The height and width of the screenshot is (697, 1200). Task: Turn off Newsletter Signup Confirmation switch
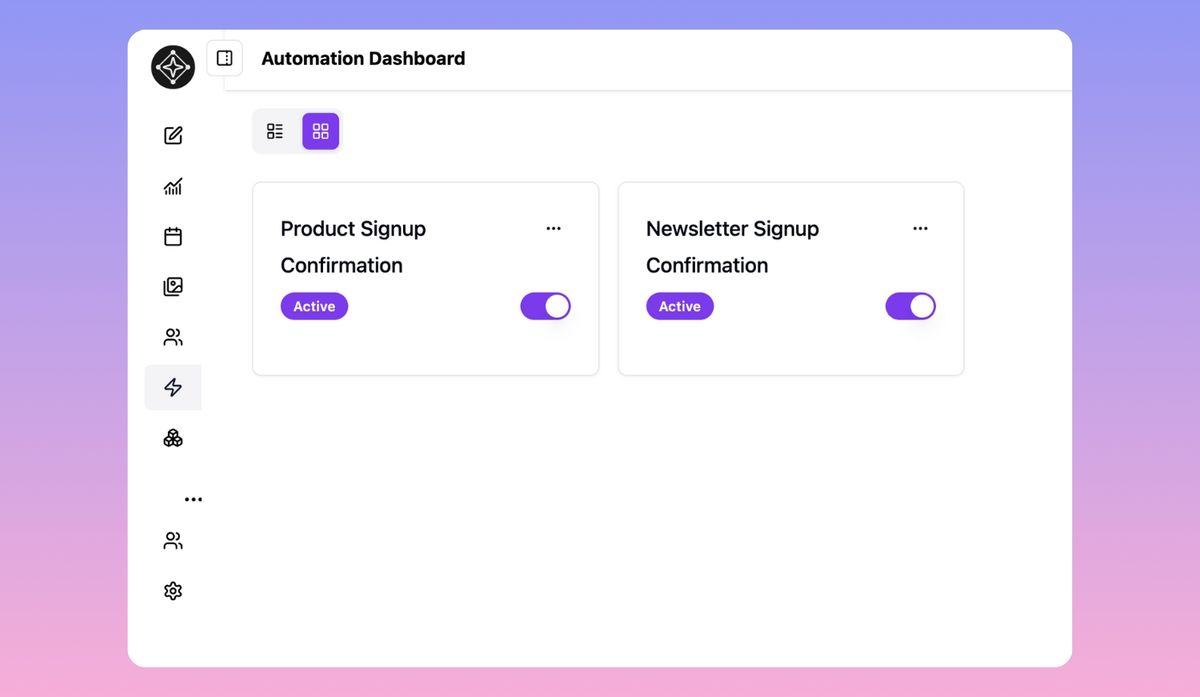(911, 306)
